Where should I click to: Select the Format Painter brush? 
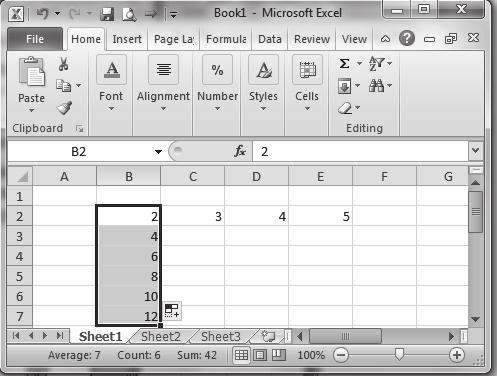click(x=64, y=108)
